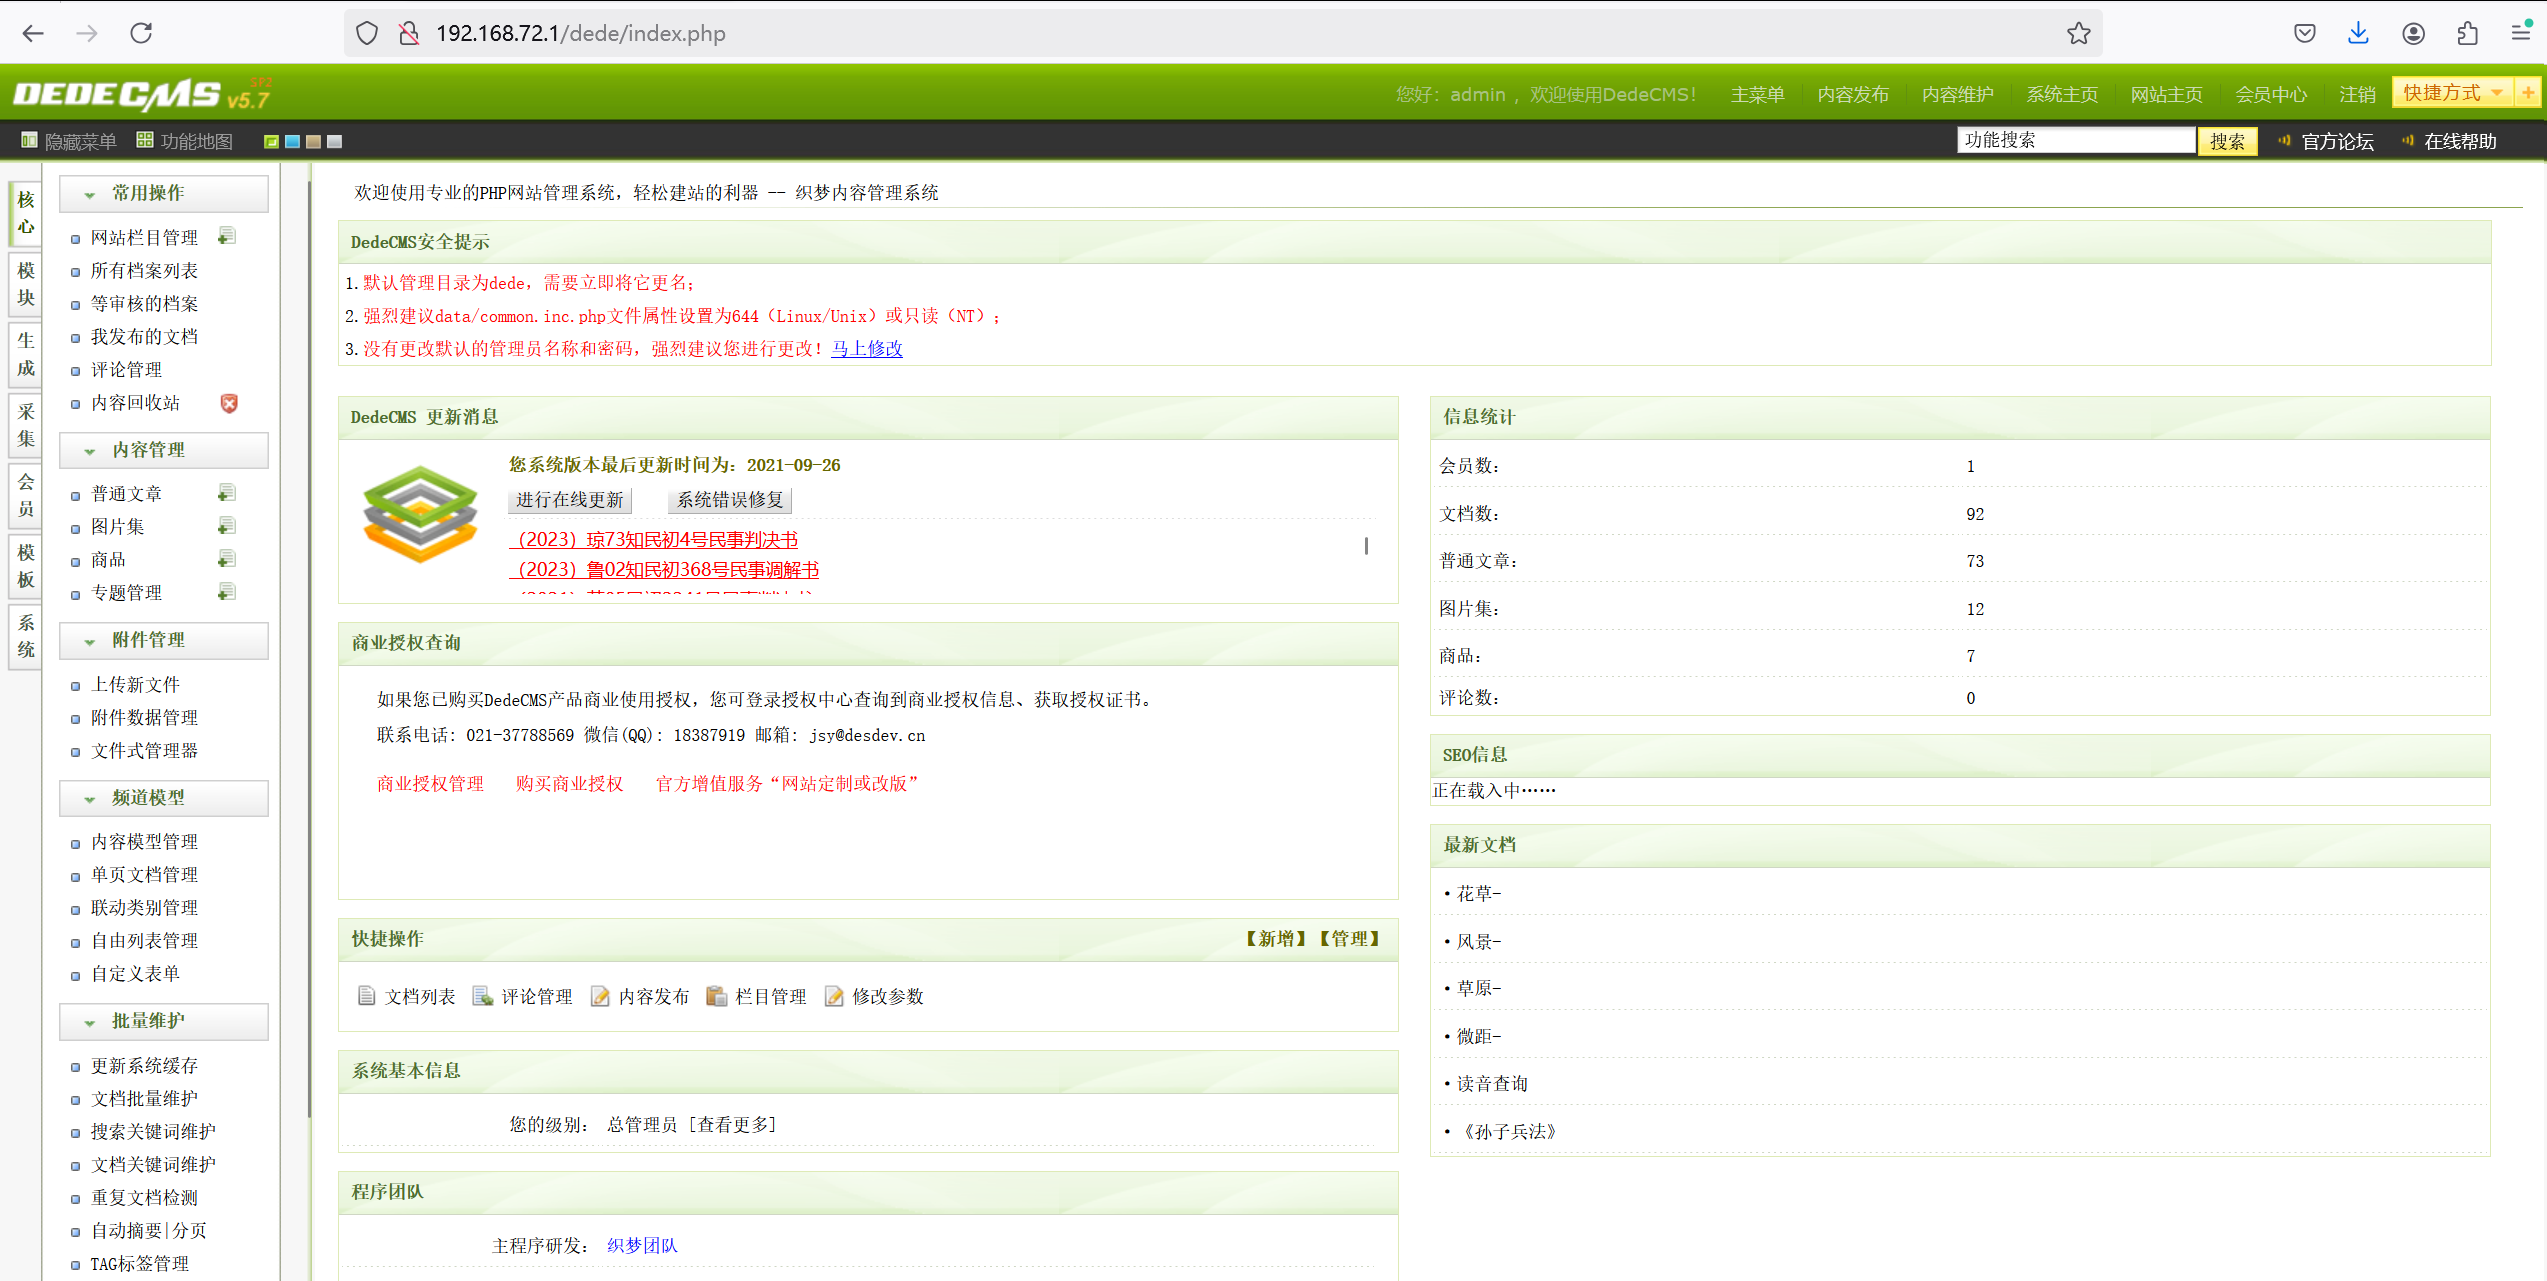2547x1281 pixels.
Task: Switch to the 模板 side tab
Action: point(26,566)
